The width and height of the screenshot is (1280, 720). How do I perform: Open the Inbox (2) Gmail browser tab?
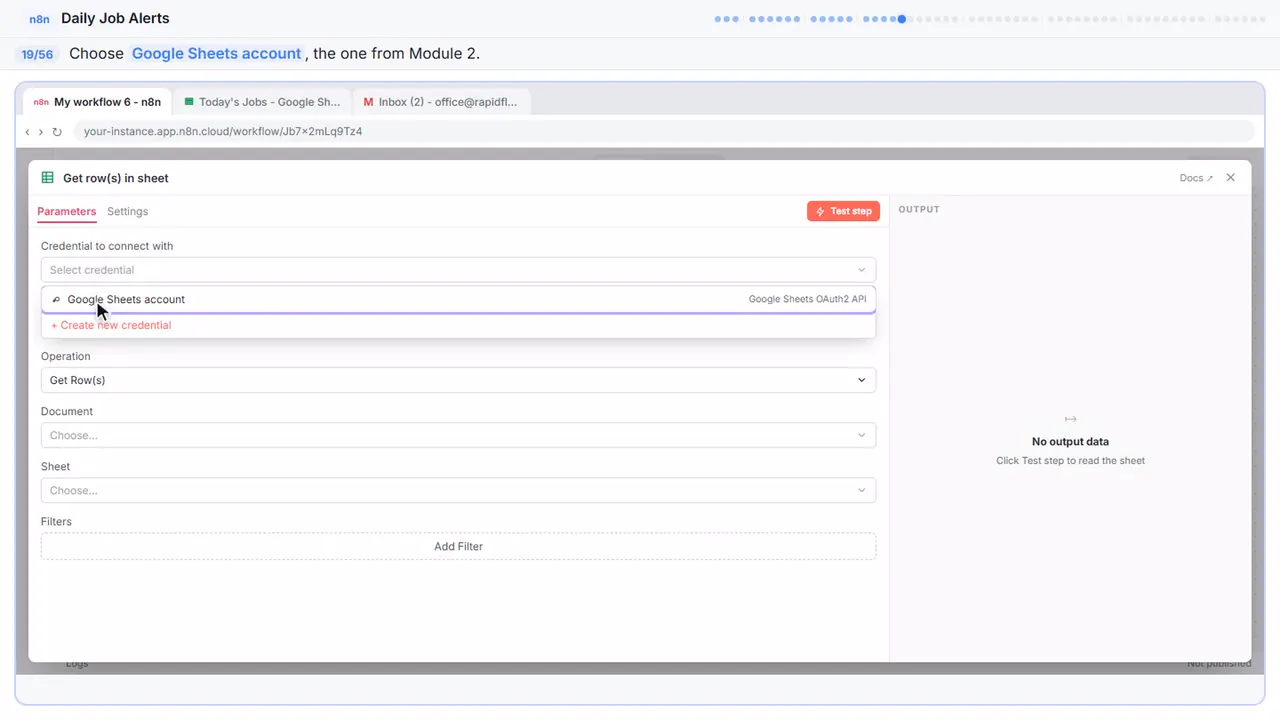pos(441,102)
